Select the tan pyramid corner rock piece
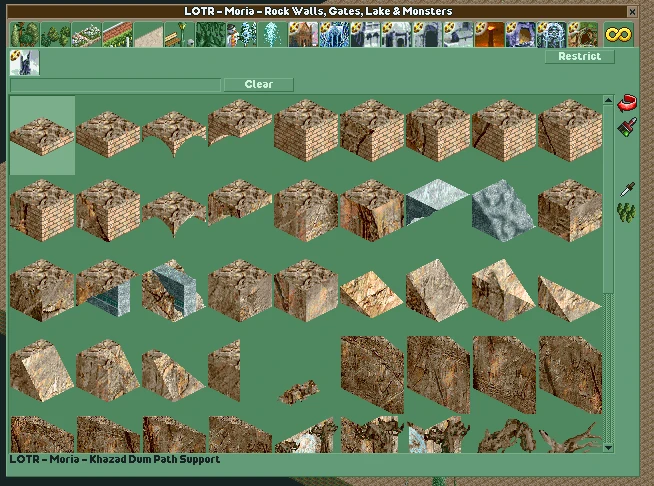This screenshot has height=486, width=654. [503, 290]
